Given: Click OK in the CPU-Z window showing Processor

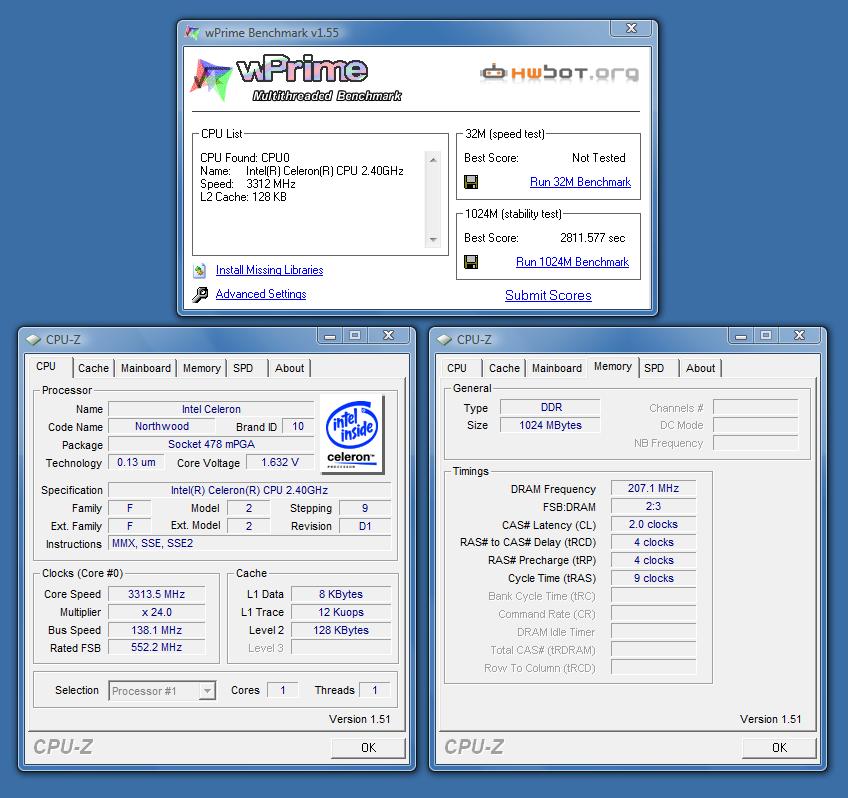Looking at the screenshot, I should tap(368, 748).
